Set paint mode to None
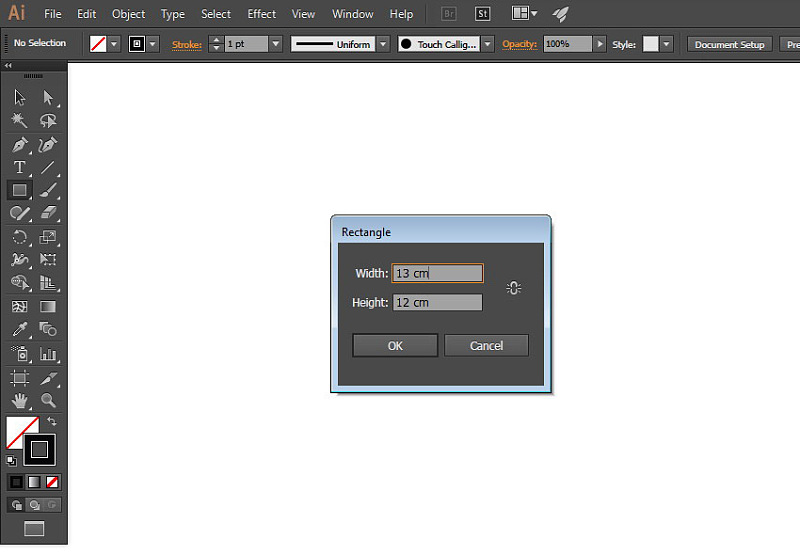The height and width of the screenshot is (555, 800). (52, 482)
